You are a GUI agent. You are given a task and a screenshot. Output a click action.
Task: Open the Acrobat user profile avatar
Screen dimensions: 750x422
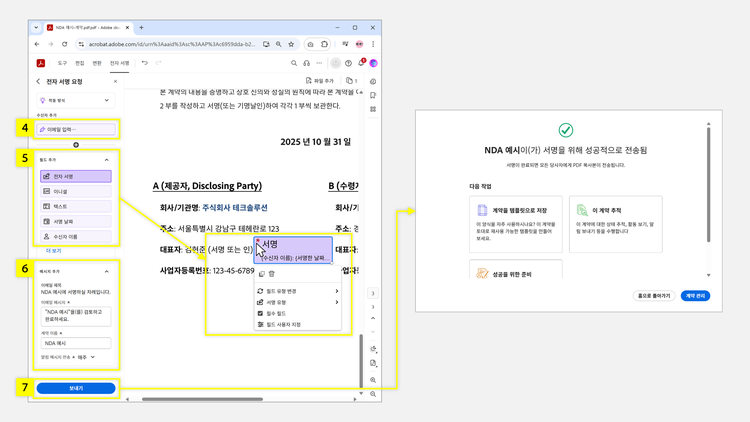tap(374, 63)
